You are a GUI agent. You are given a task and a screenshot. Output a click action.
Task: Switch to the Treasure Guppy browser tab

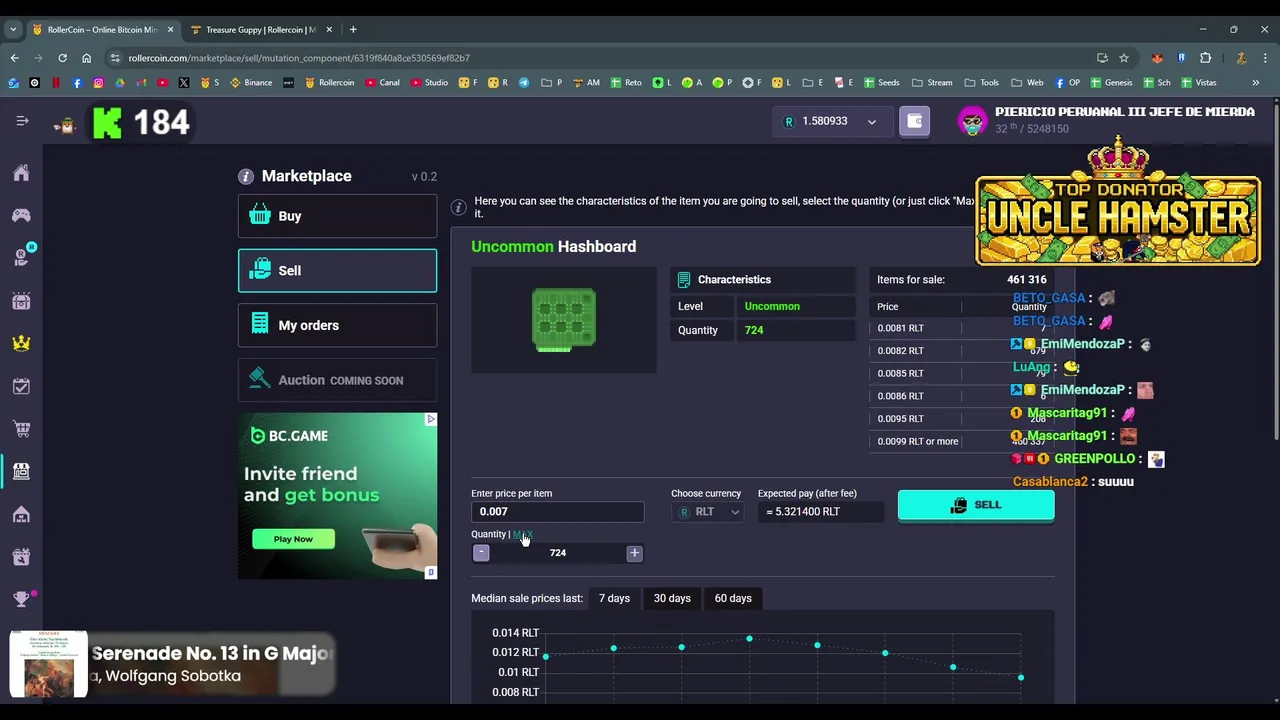click(x=262, y=30)
